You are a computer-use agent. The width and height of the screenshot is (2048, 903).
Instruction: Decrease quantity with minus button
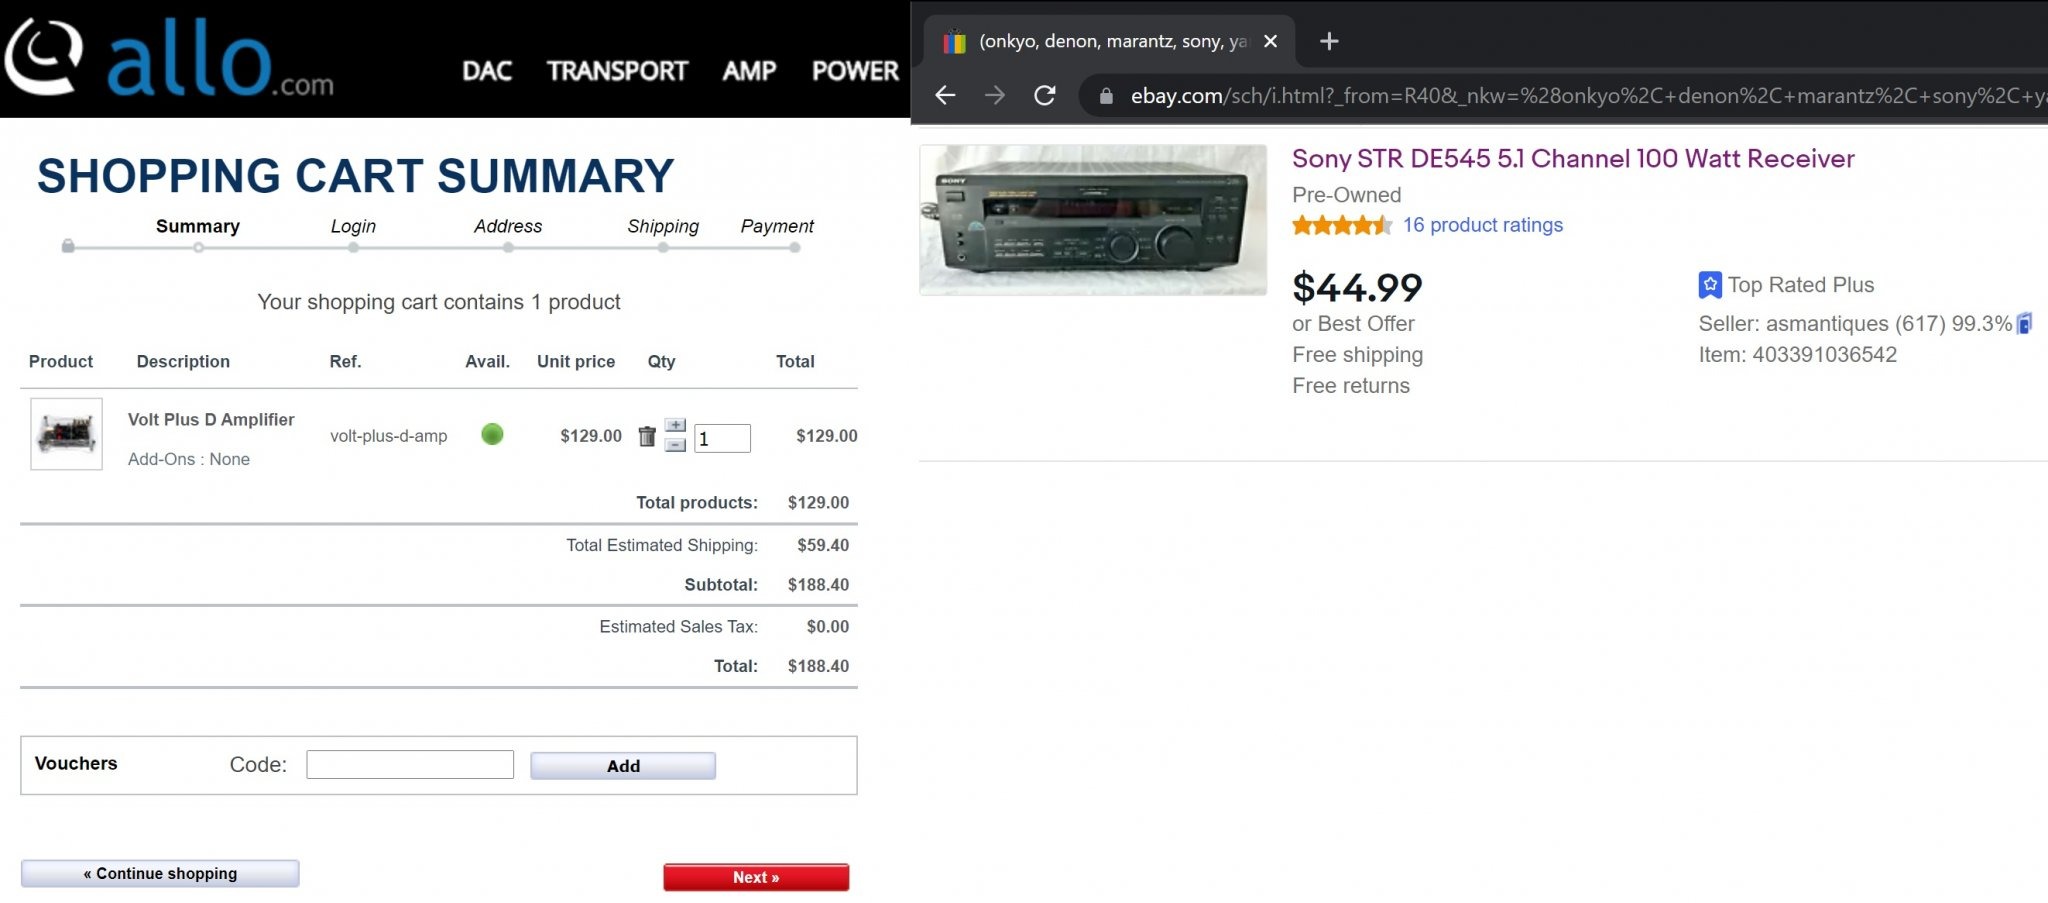[675, 444]
